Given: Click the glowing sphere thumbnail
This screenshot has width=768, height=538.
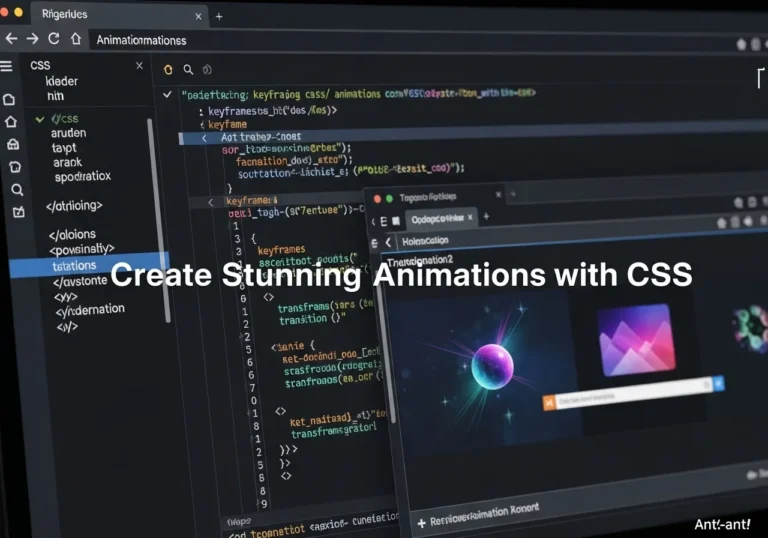Looking at the screenshot, I should 492,366.
